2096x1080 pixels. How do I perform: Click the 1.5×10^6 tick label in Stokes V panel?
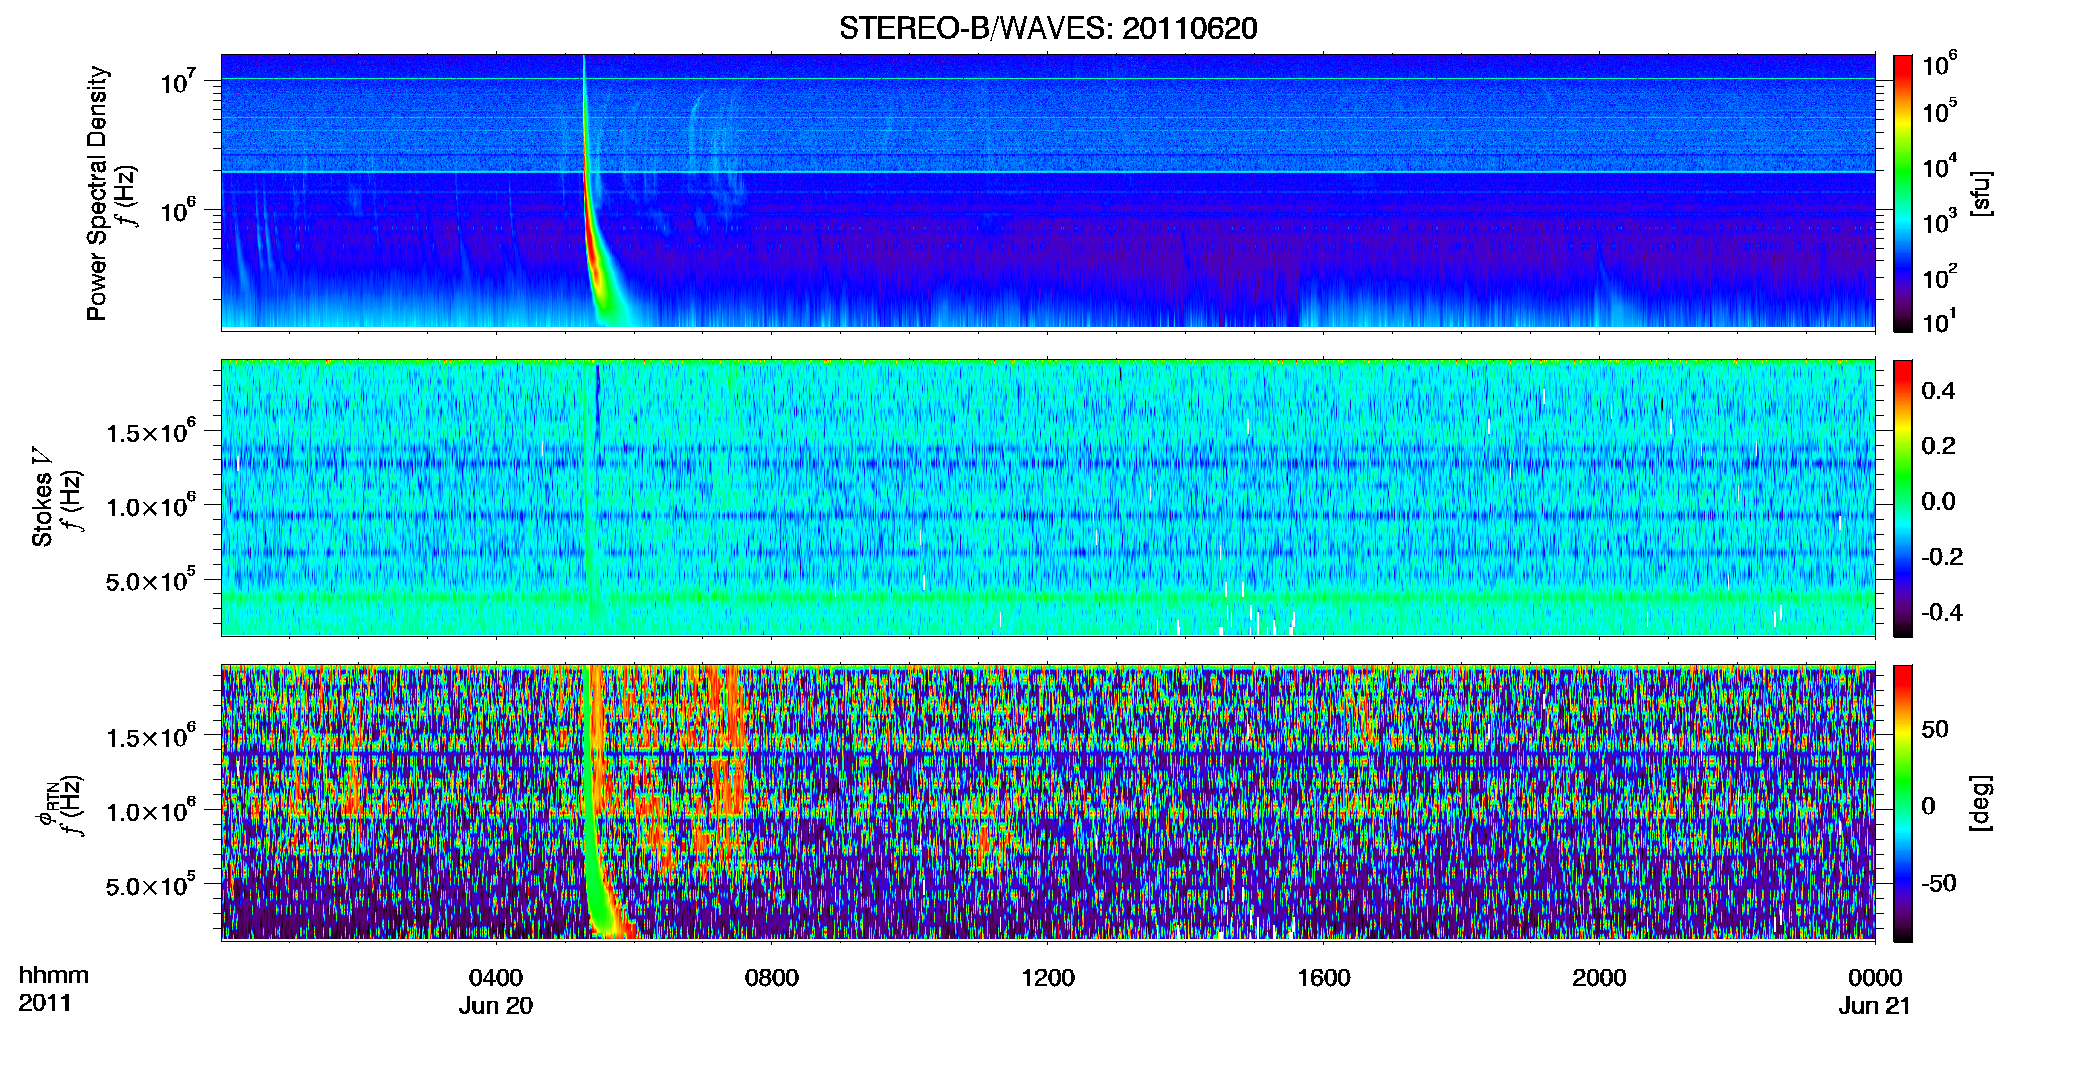(x=151, y=431)
